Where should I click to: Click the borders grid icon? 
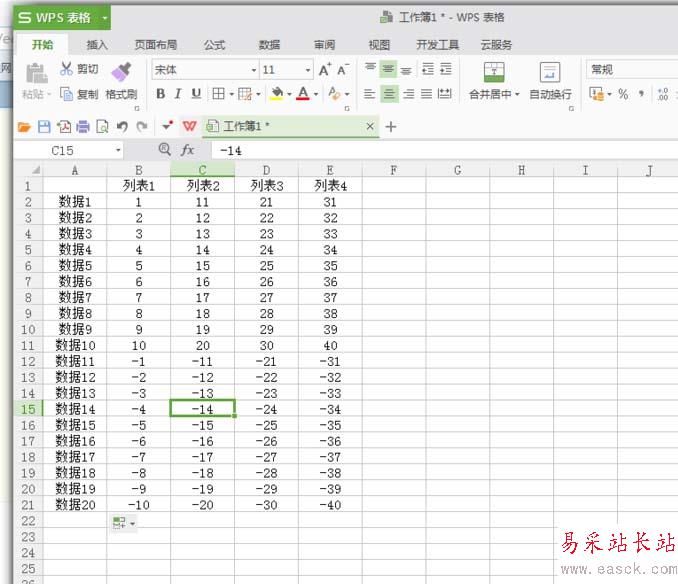pyautogui.click(x=218, y=93)
